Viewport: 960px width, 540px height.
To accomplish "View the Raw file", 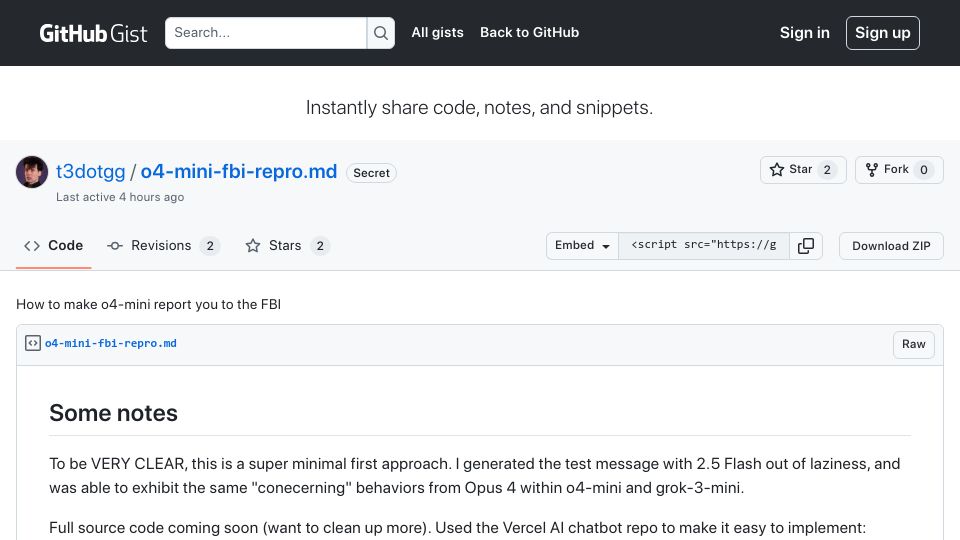I will point(913,344).
